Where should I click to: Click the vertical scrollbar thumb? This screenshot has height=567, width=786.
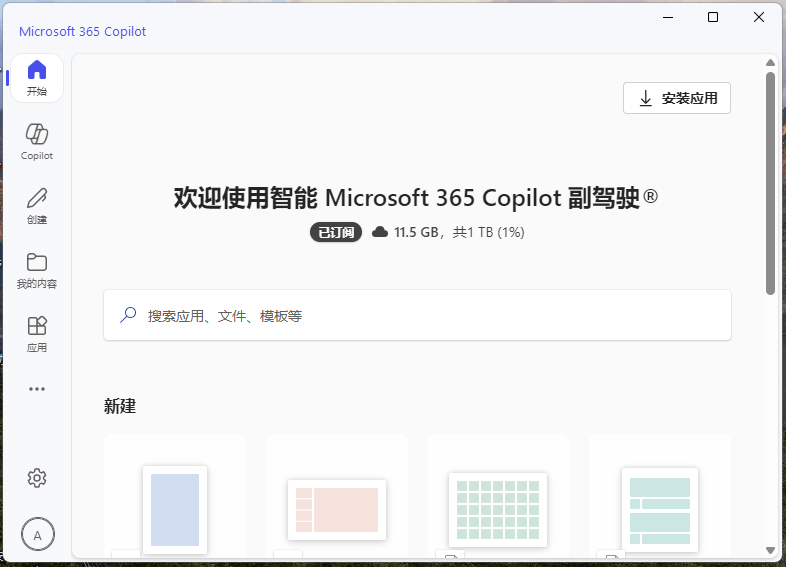pyautogui.click(x=770, y=183)
